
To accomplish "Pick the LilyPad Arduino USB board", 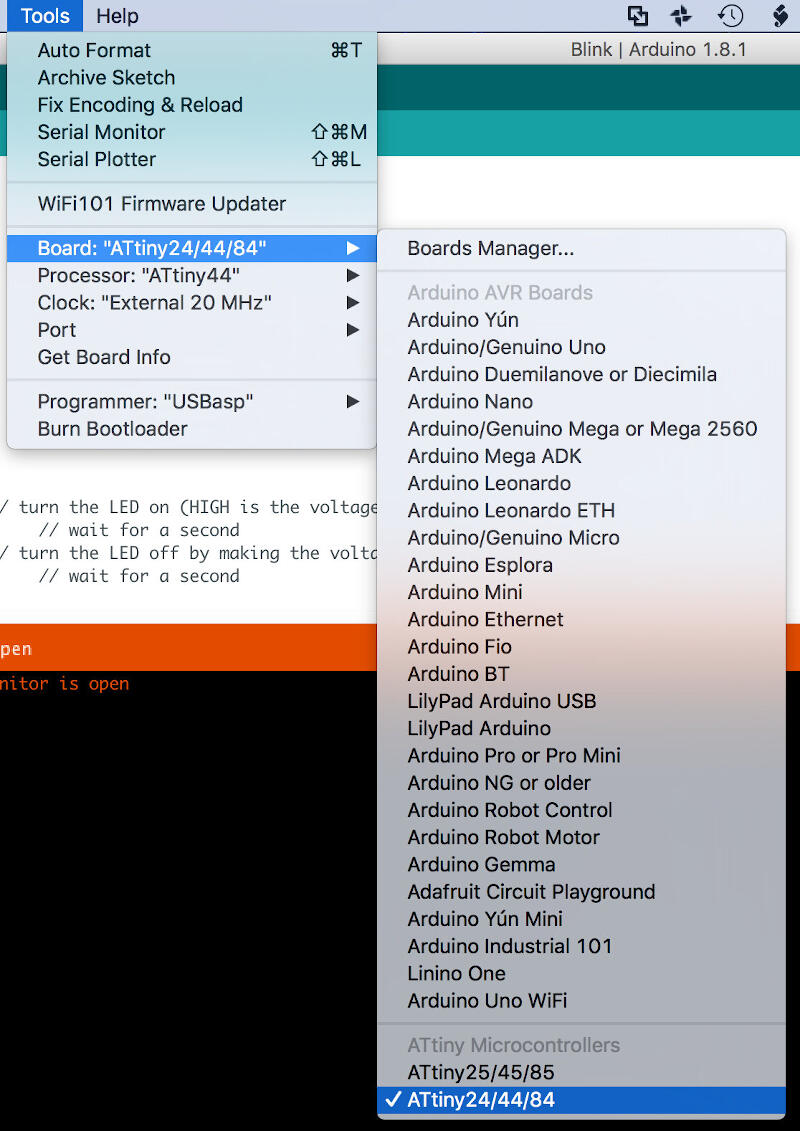I will [581, 701].
